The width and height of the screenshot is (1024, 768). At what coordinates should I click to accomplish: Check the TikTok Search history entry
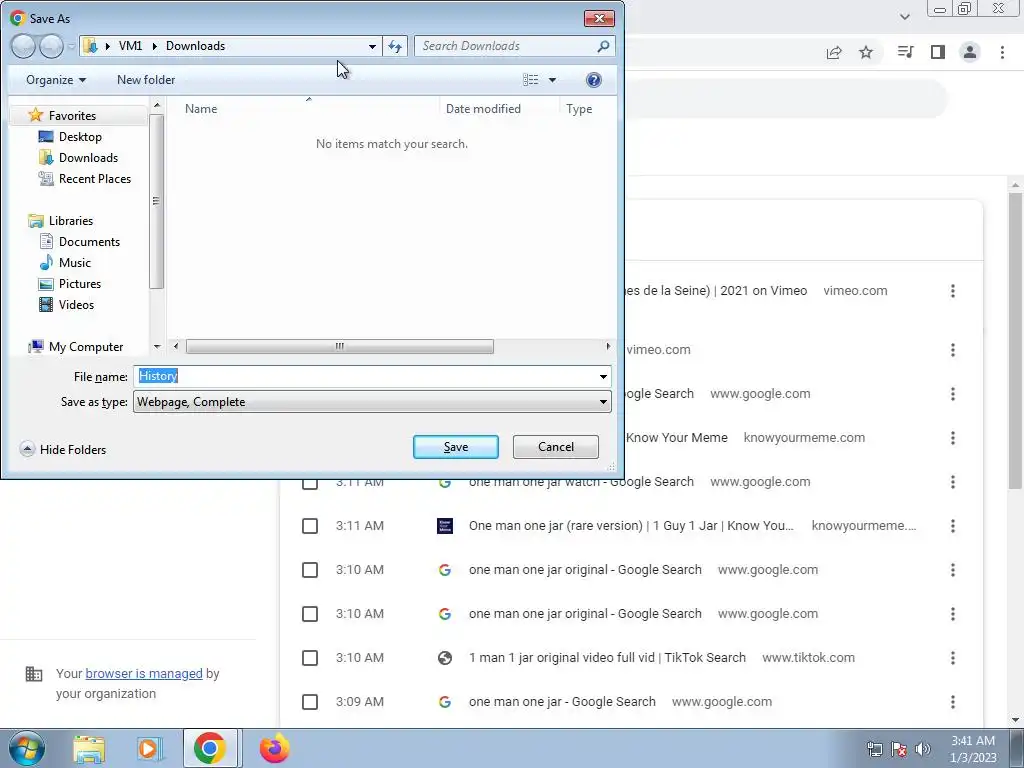(310, 658)
